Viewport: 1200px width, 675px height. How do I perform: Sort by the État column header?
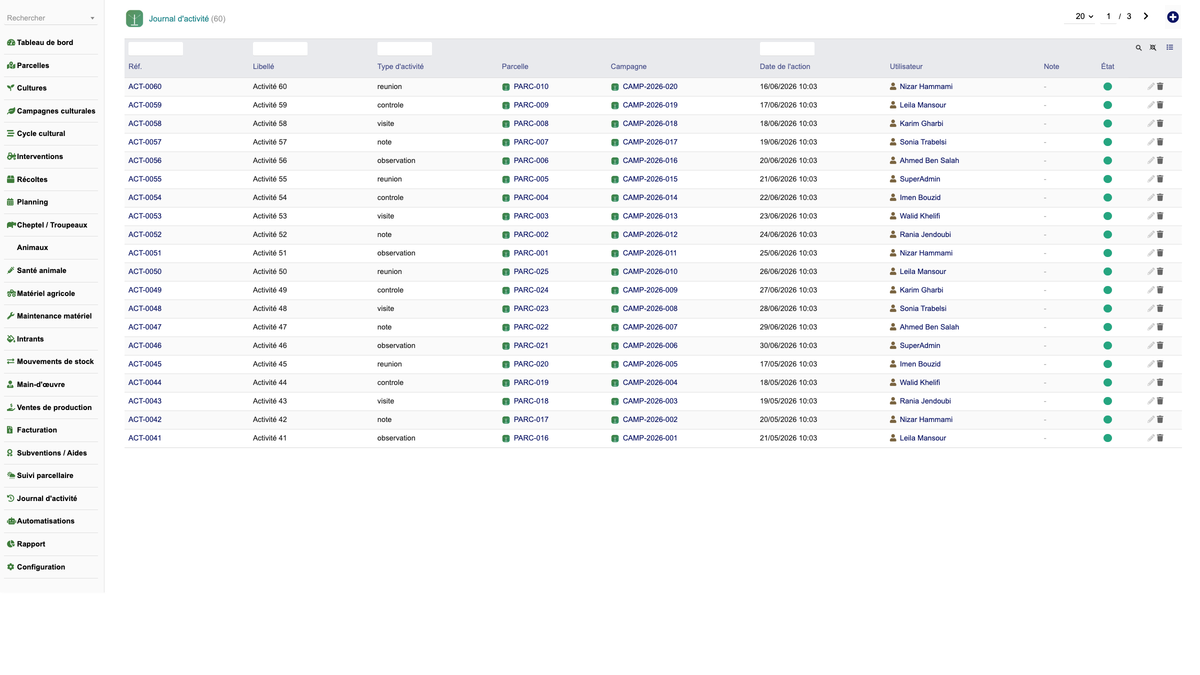(1107, 67)
